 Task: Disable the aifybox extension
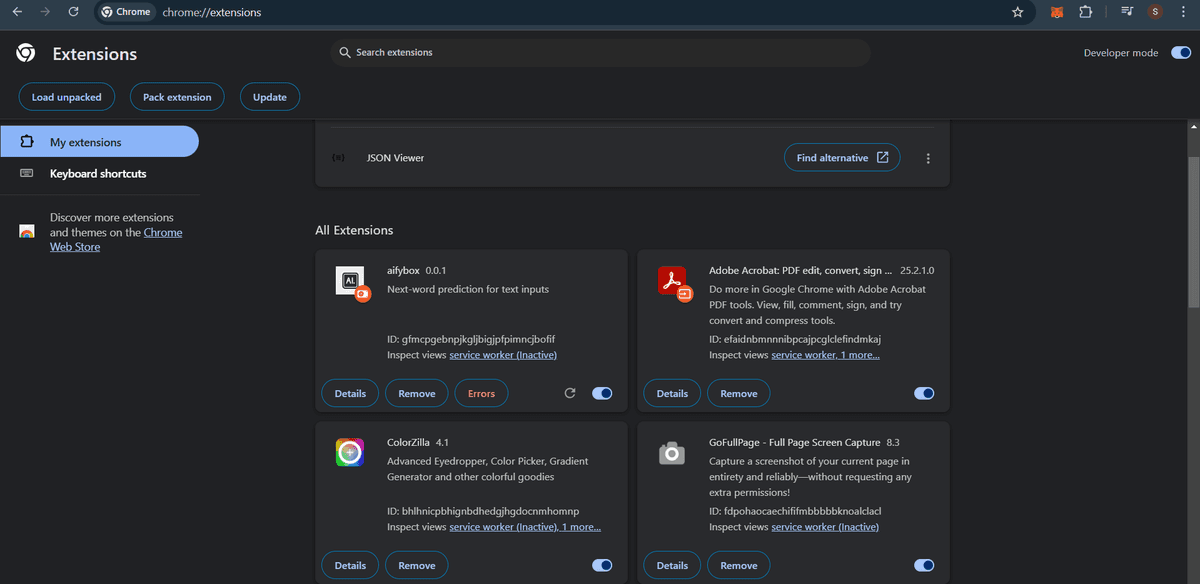(602, 394)
